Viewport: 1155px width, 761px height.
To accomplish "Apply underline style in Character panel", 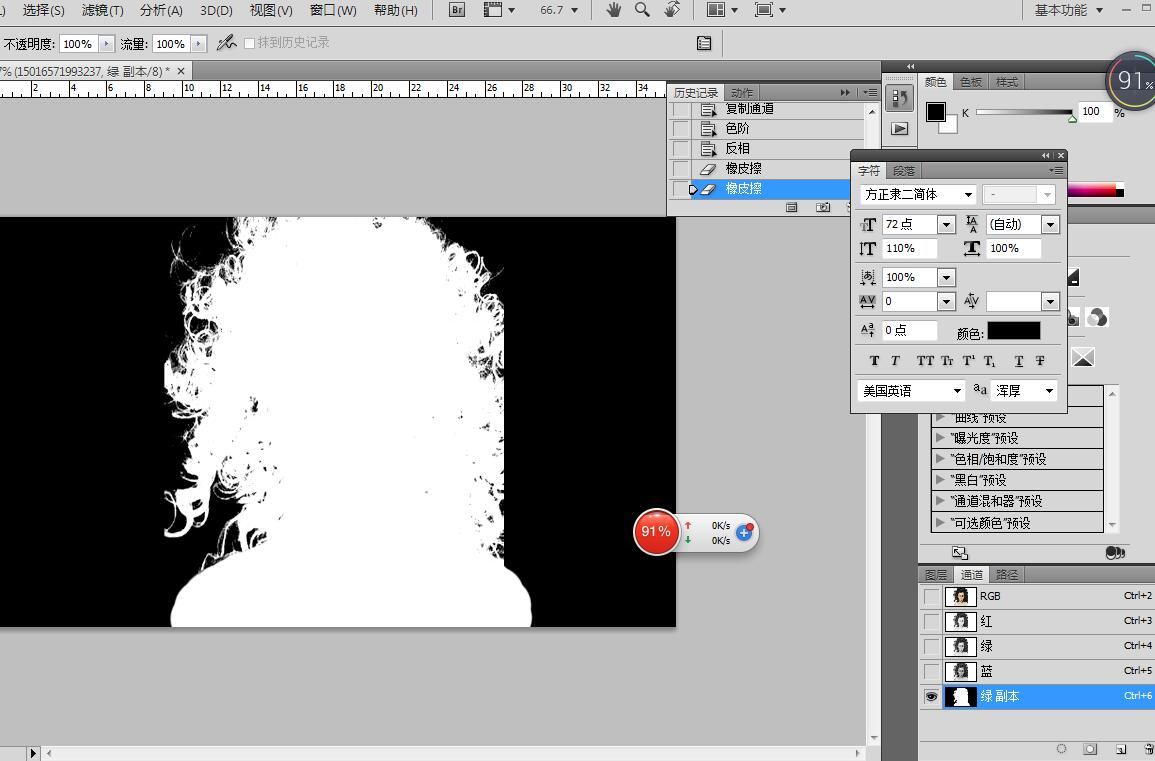I will coord(1019,361).
